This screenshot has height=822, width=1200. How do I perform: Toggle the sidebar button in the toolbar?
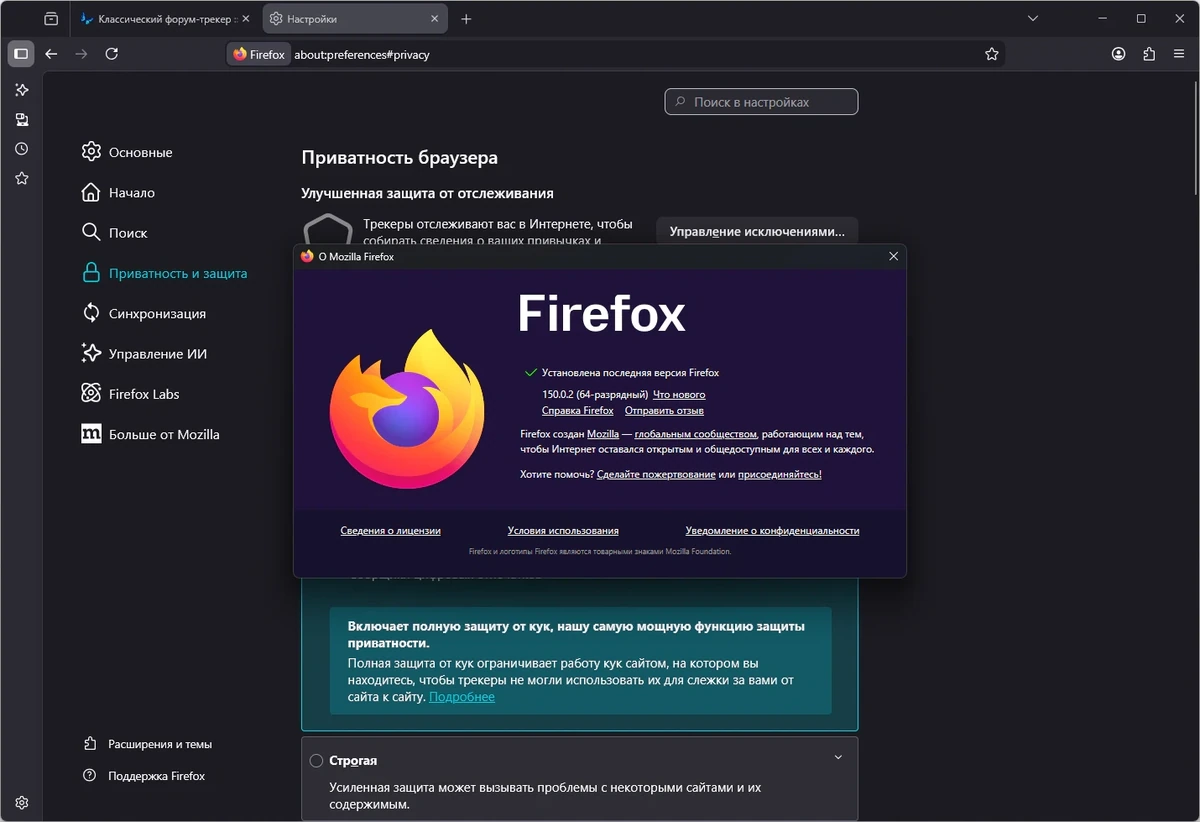point(21,54)
